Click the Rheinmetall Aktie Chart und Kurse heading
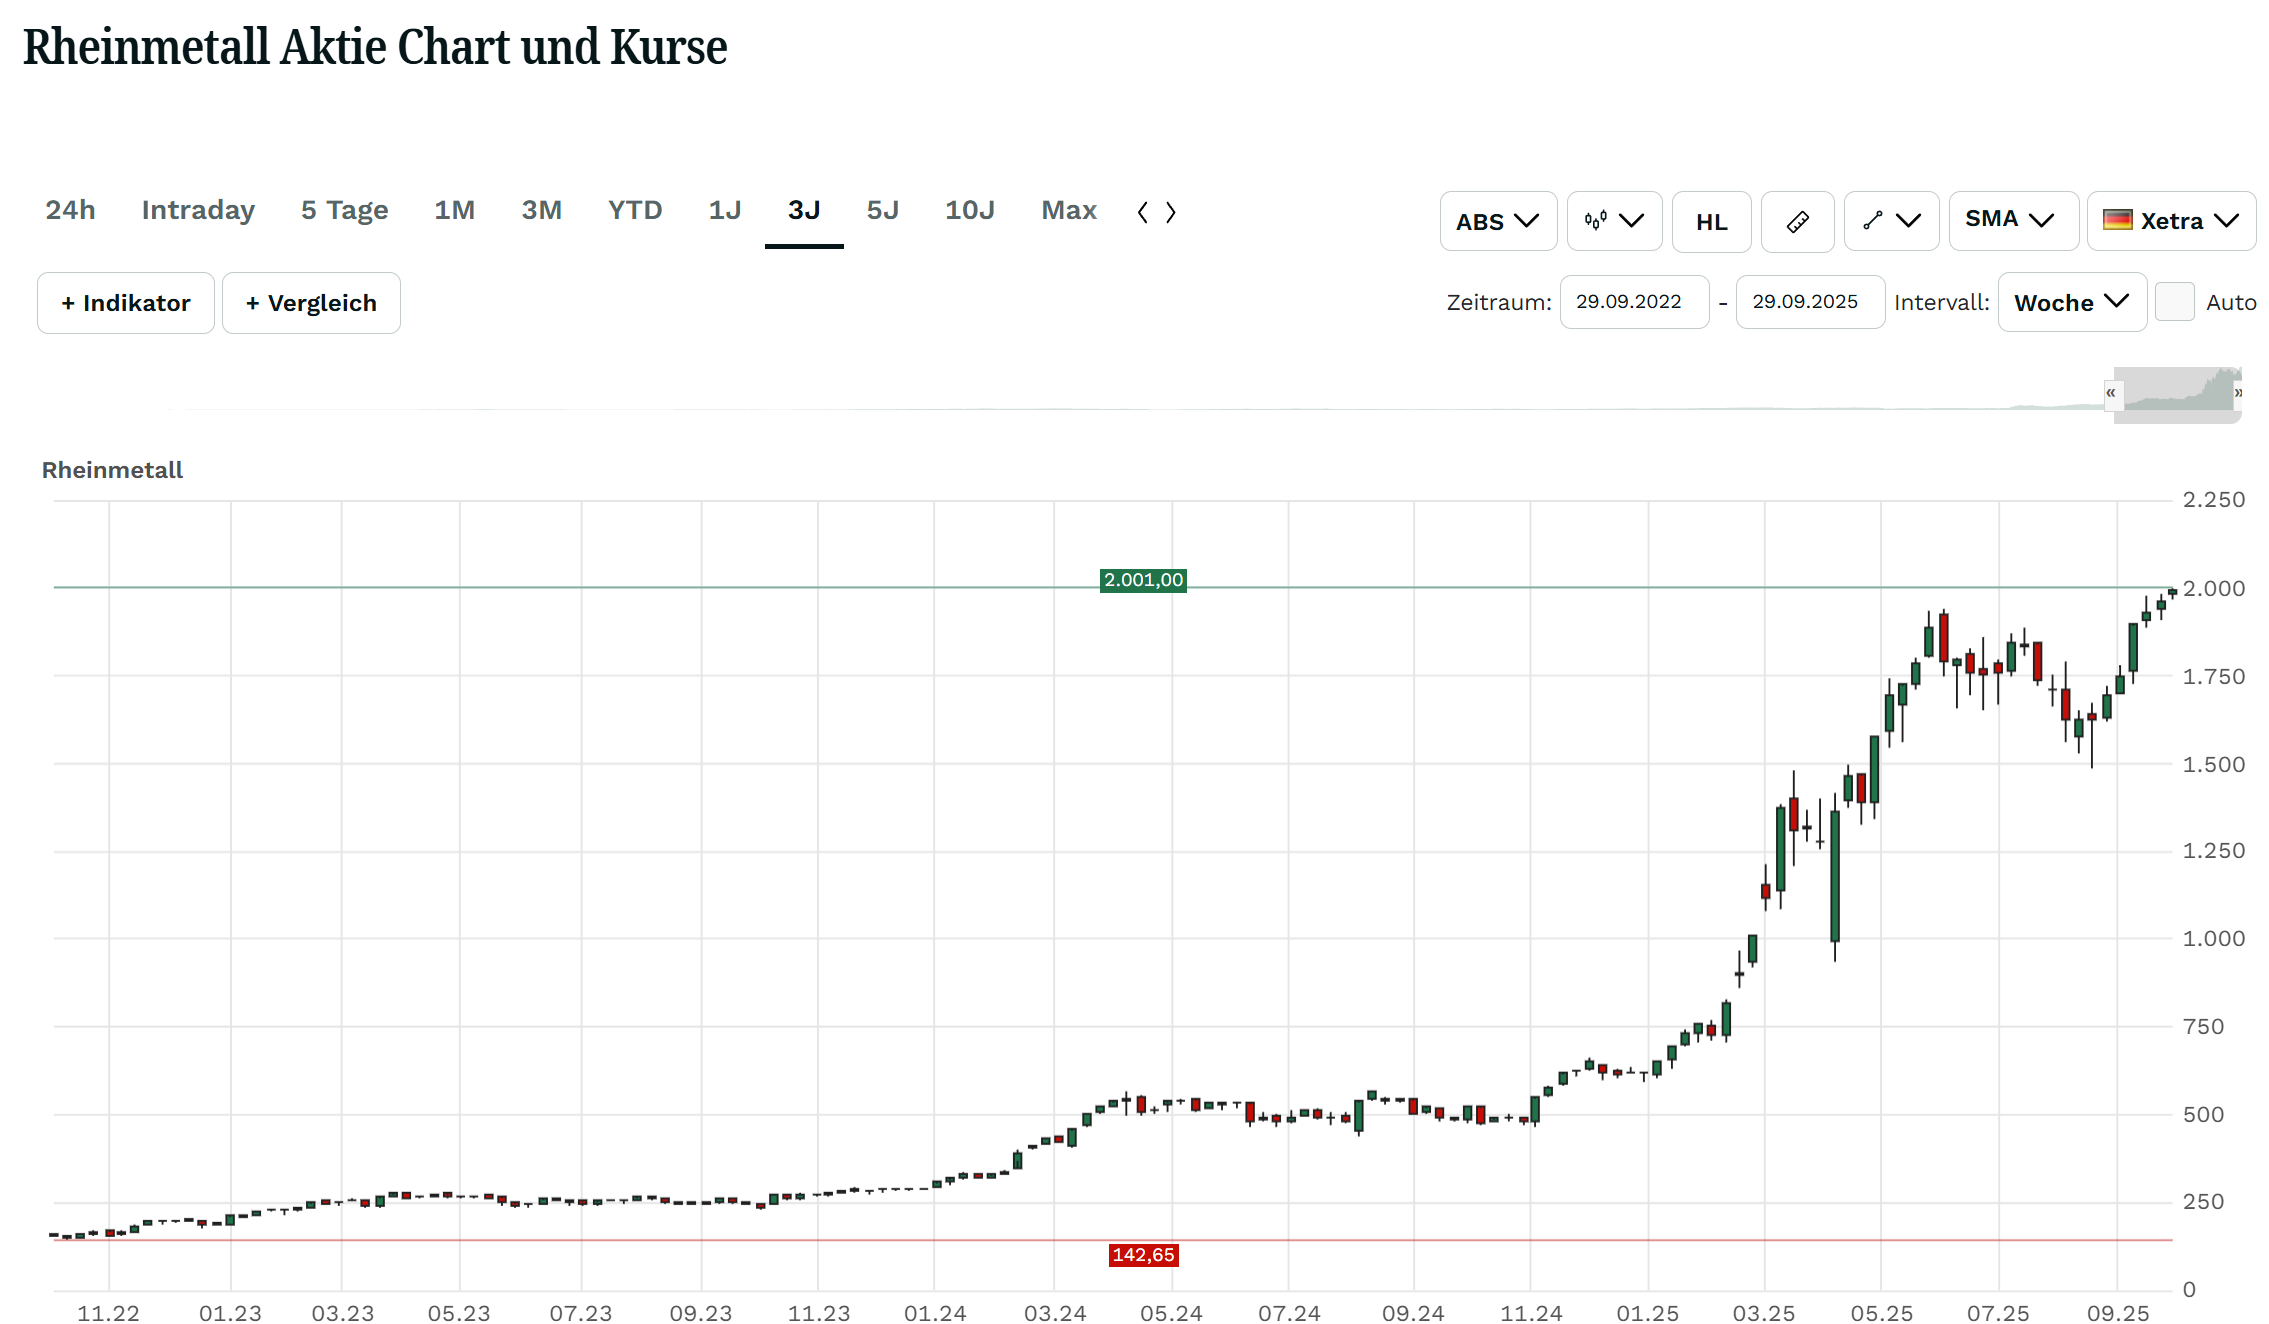The width and height of the screenshot is (2269, 1324). [x=375, y=47]
